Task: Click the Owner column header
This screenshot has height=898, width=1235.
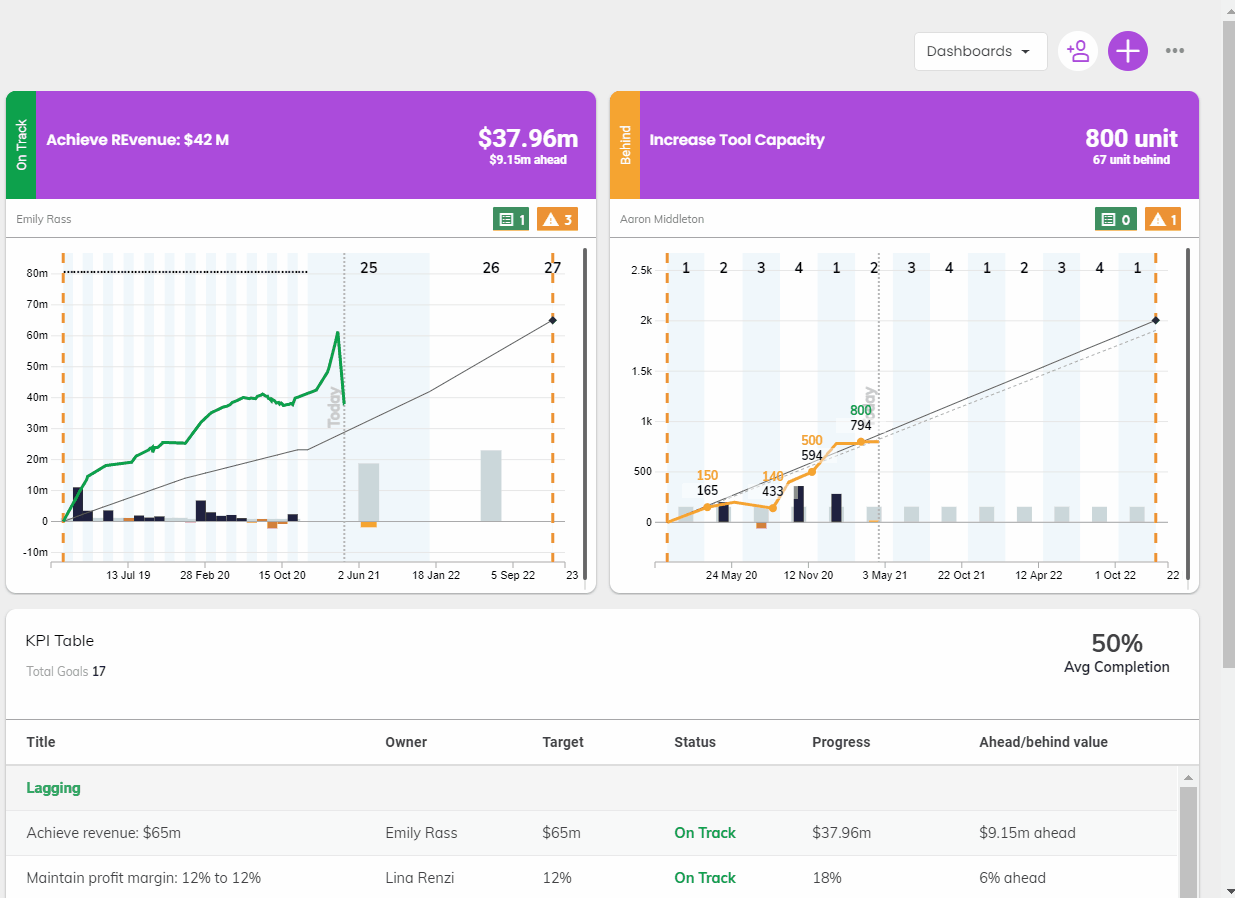Action: (406, 742)
